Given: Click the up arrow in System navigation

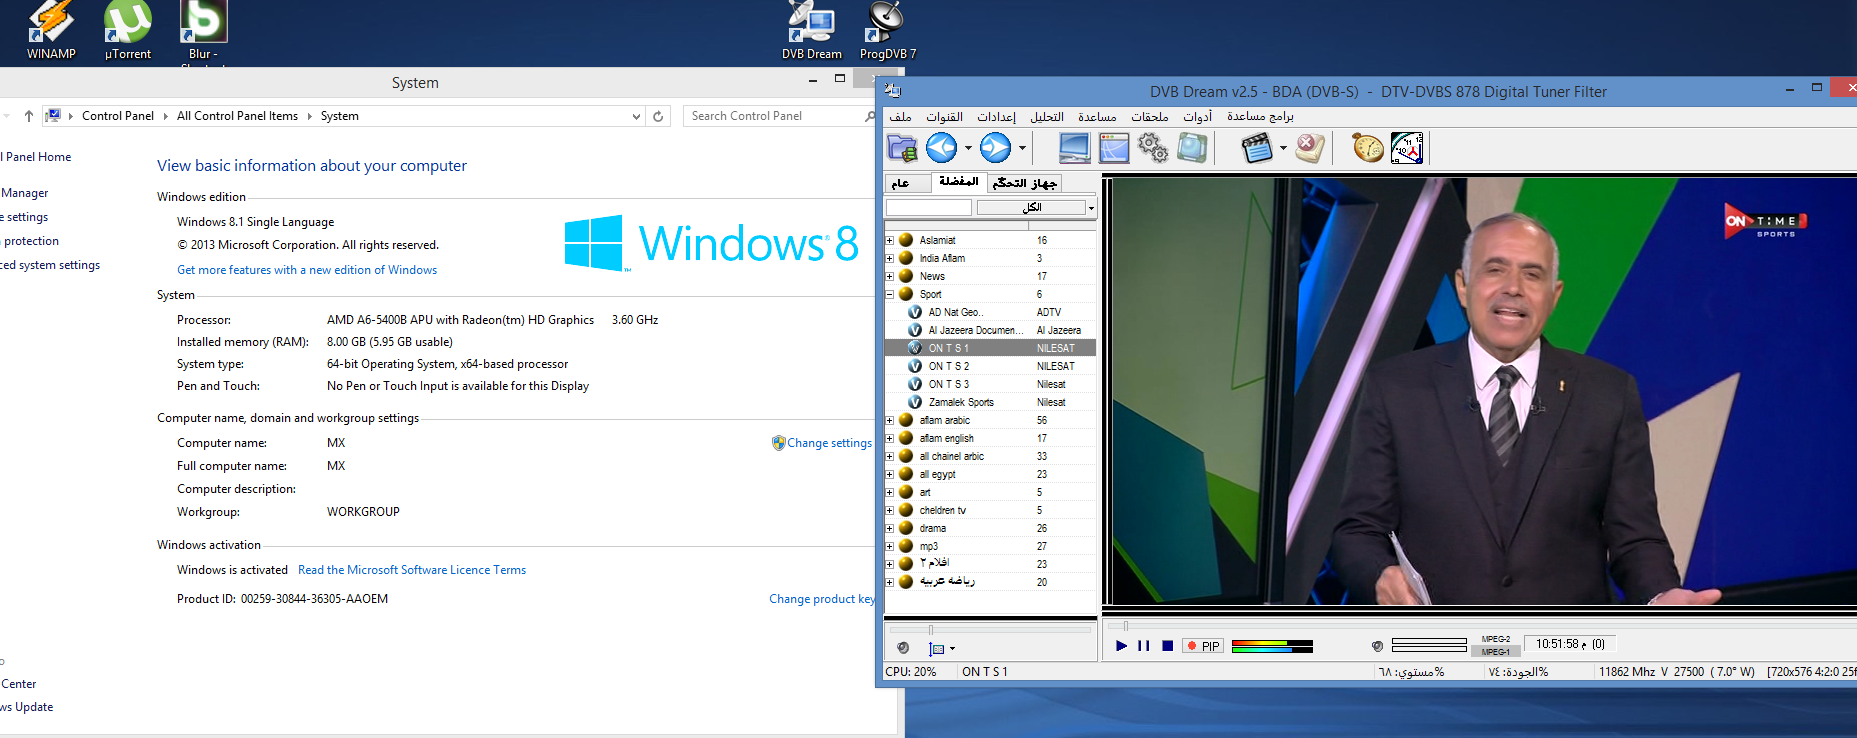Looking at the screenshot, I should click(29, 116).
